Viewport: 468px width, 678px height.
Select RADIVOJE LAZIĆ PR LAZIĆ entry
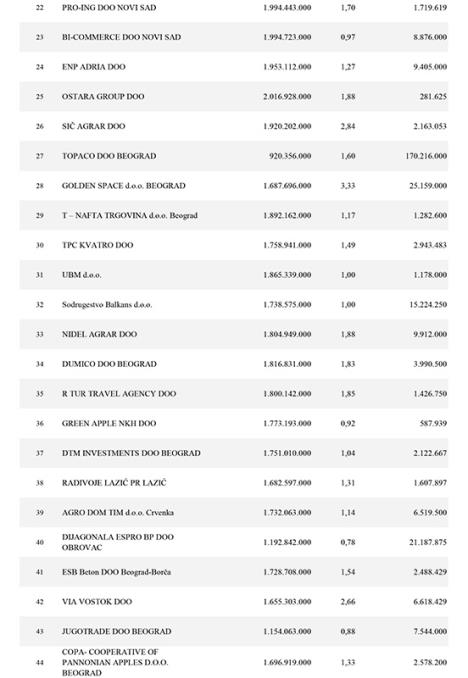point(234,483)
